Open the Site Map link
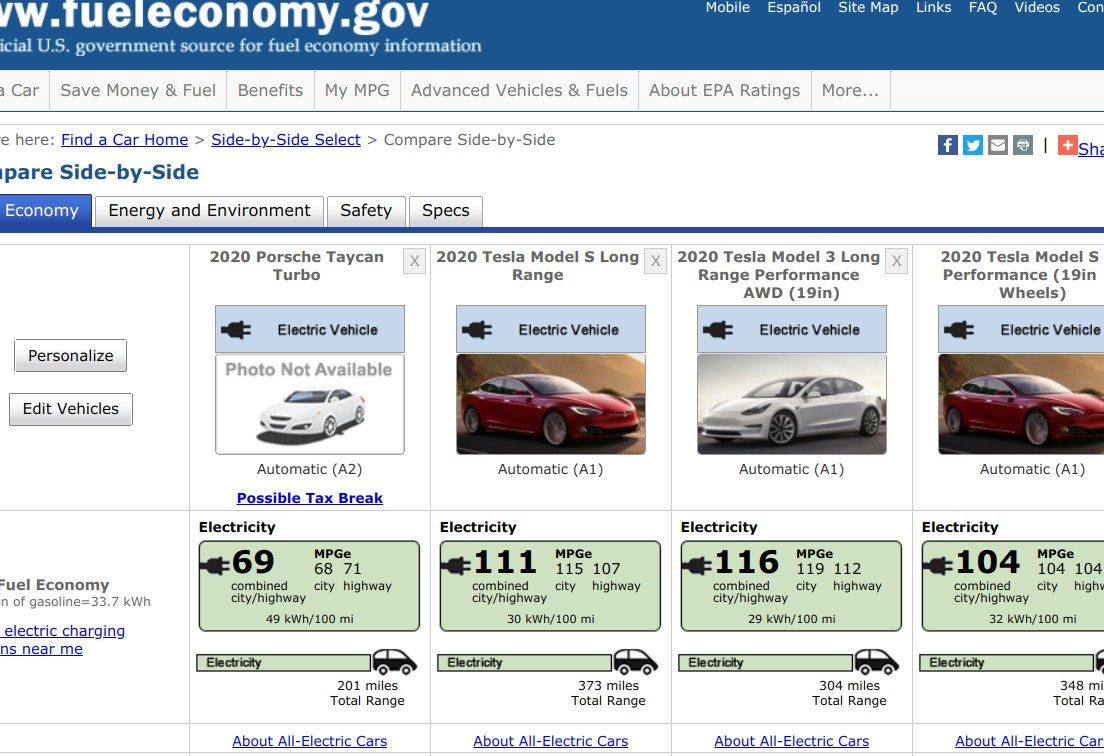 868,8
